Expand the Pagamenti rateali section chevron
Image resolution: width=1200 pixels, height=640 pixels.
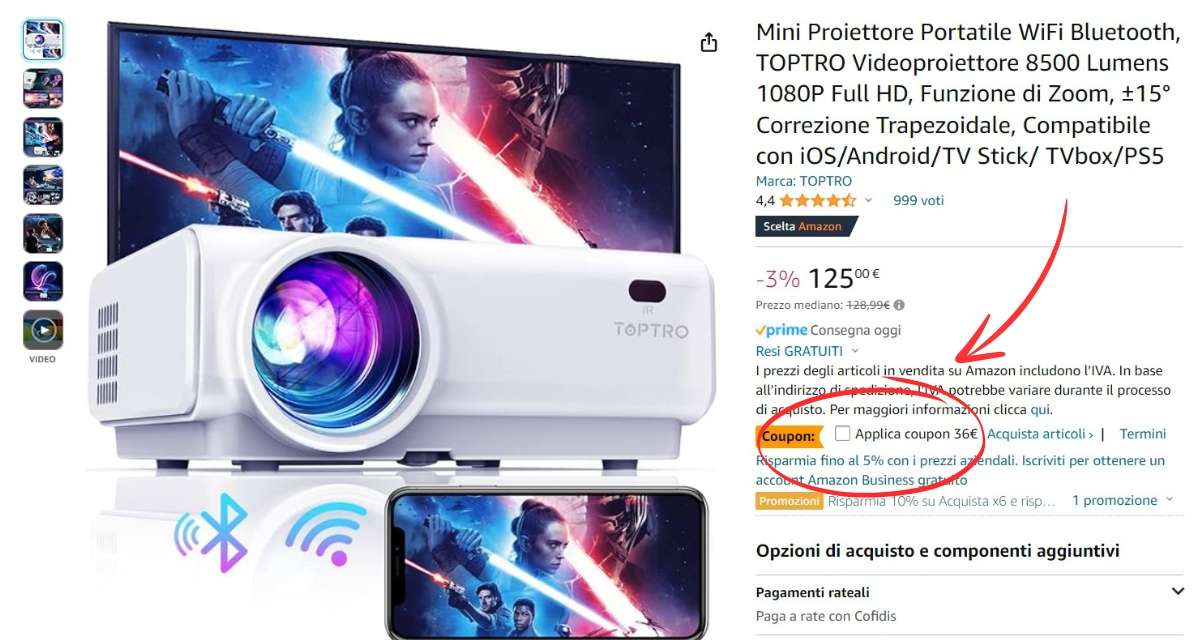pos(1176,592)
